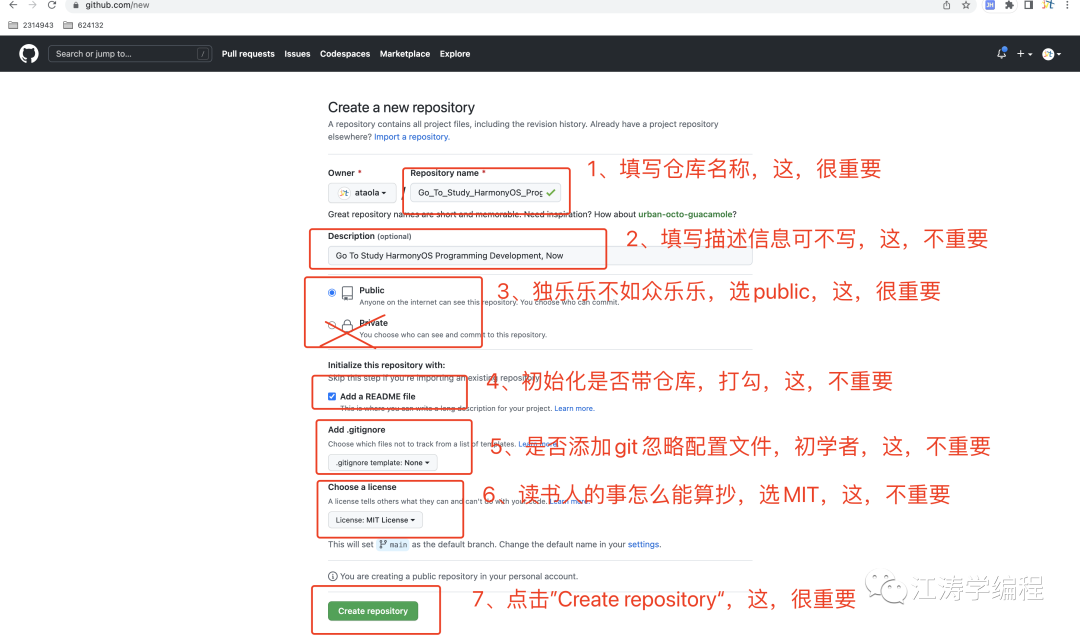Expand the License: MIT License dropdown
The height and width of the screenshot is (636, 1080).
point(375,520)
